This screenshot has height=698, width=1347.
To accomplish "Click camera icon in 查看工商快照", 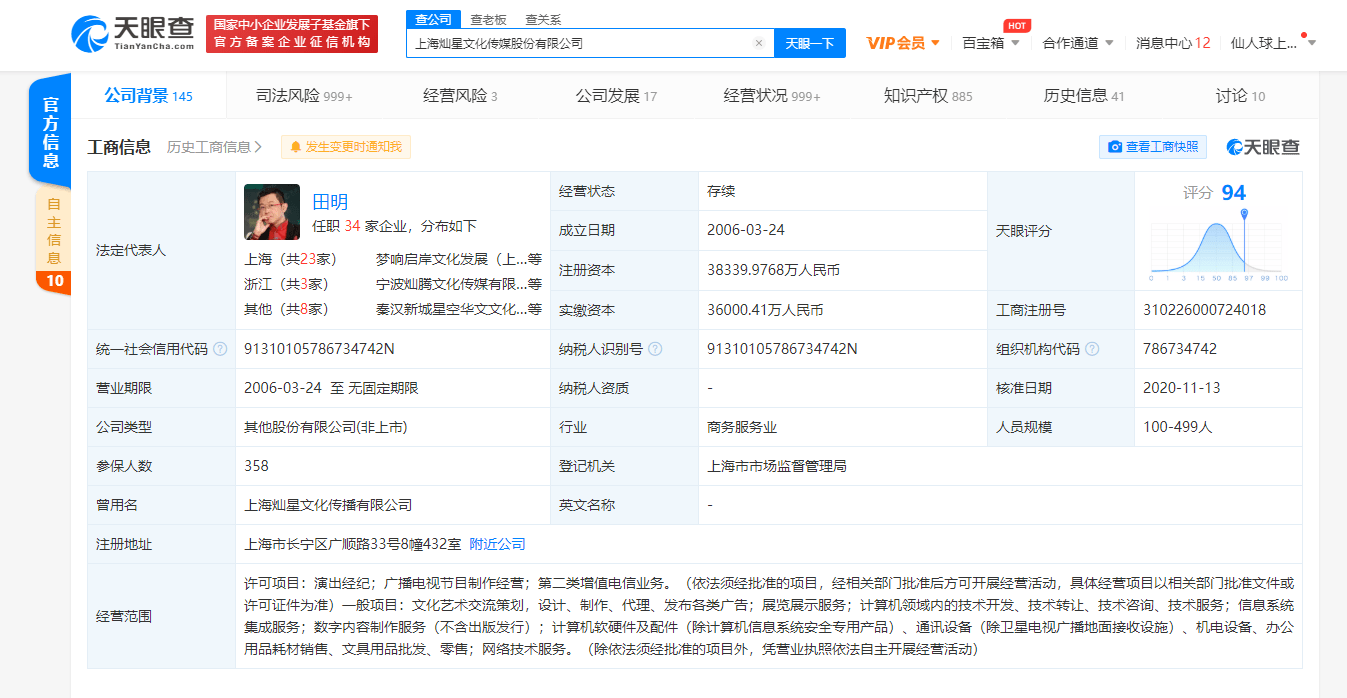I will click(x=1115, y=147).
